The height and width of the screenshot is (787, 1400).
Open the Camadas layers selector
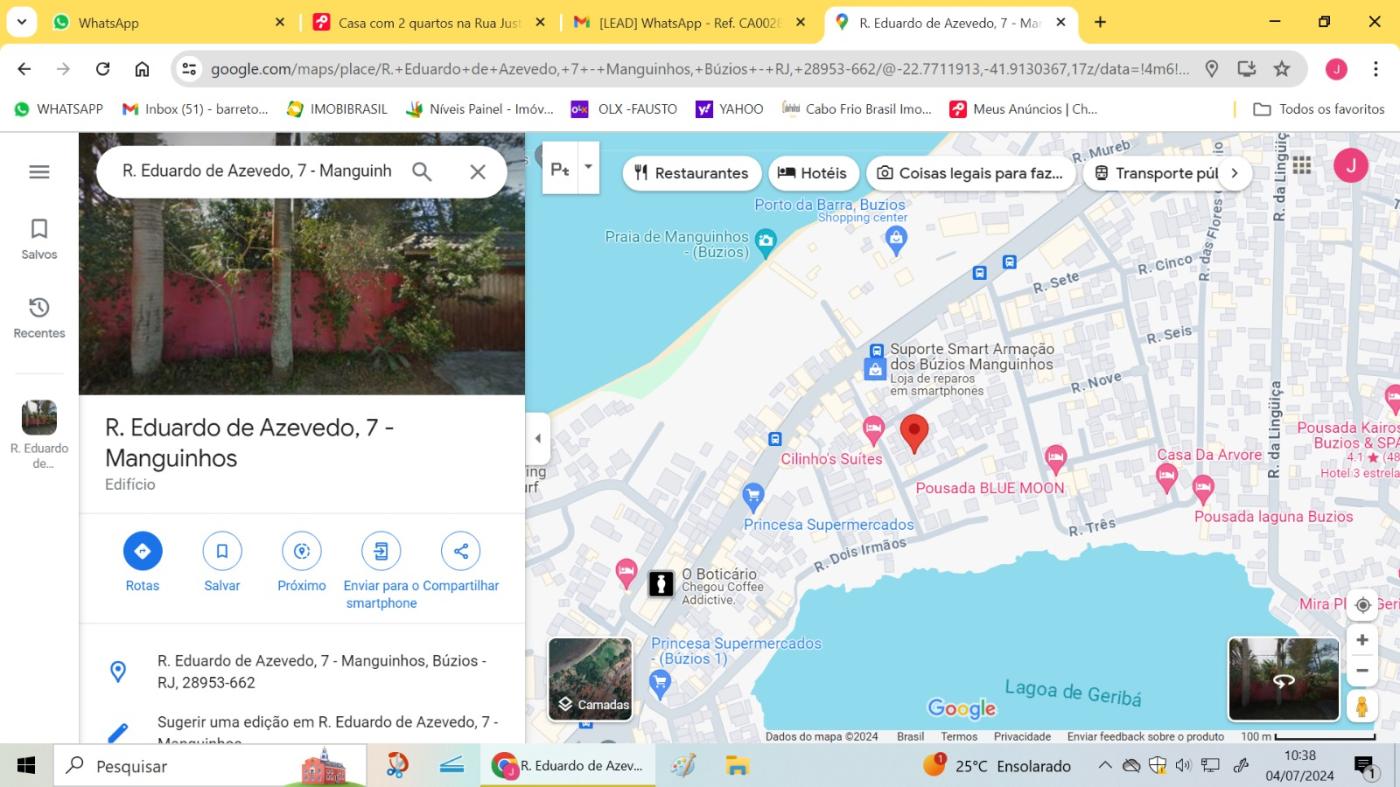click(x=590, y=679)
